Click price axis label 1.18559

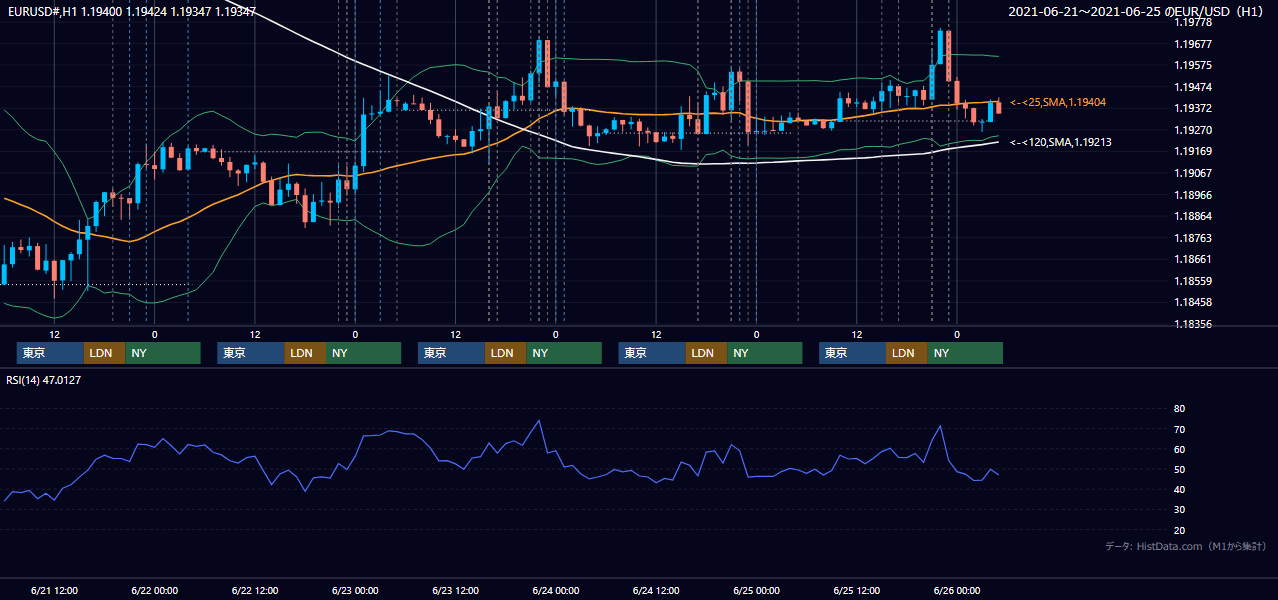[1193, 281]
